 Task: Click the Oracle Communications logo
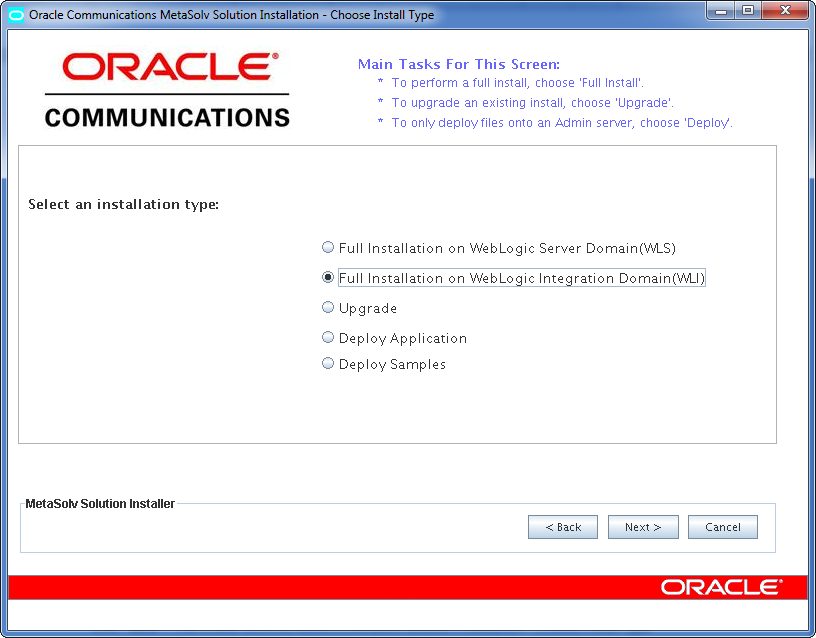click(x=165, y=88)
